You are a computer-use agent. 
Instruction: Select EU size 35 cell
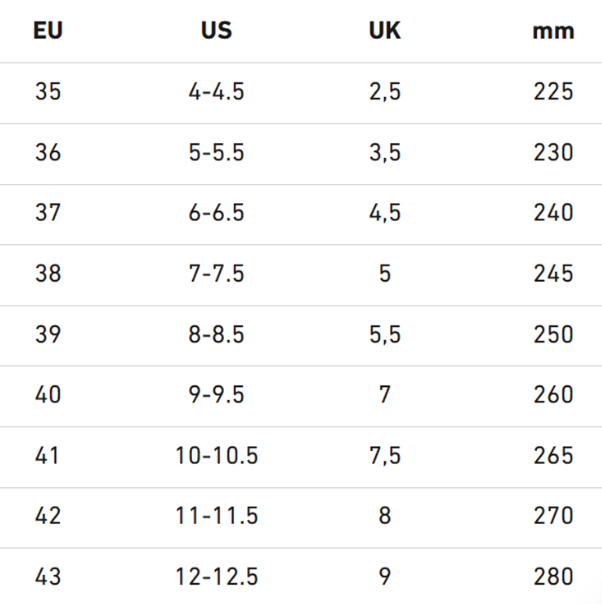coord(48,92)
